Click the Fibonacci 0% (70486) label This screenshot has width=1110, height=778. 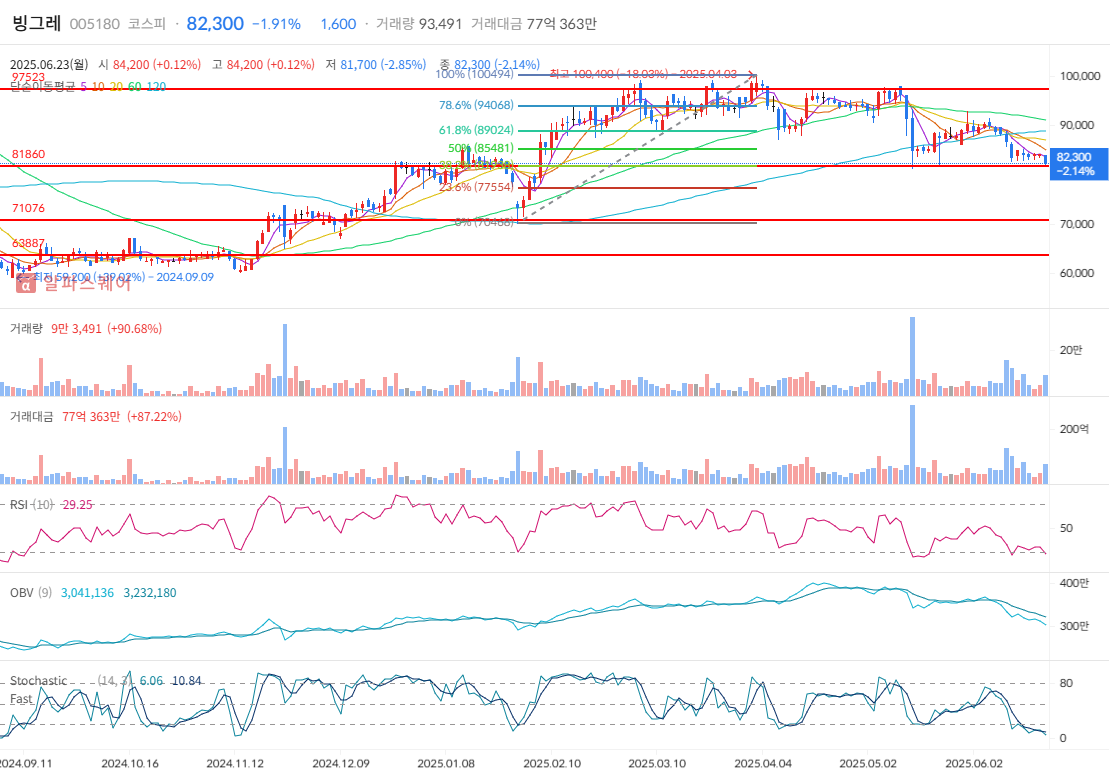(484, 222)
